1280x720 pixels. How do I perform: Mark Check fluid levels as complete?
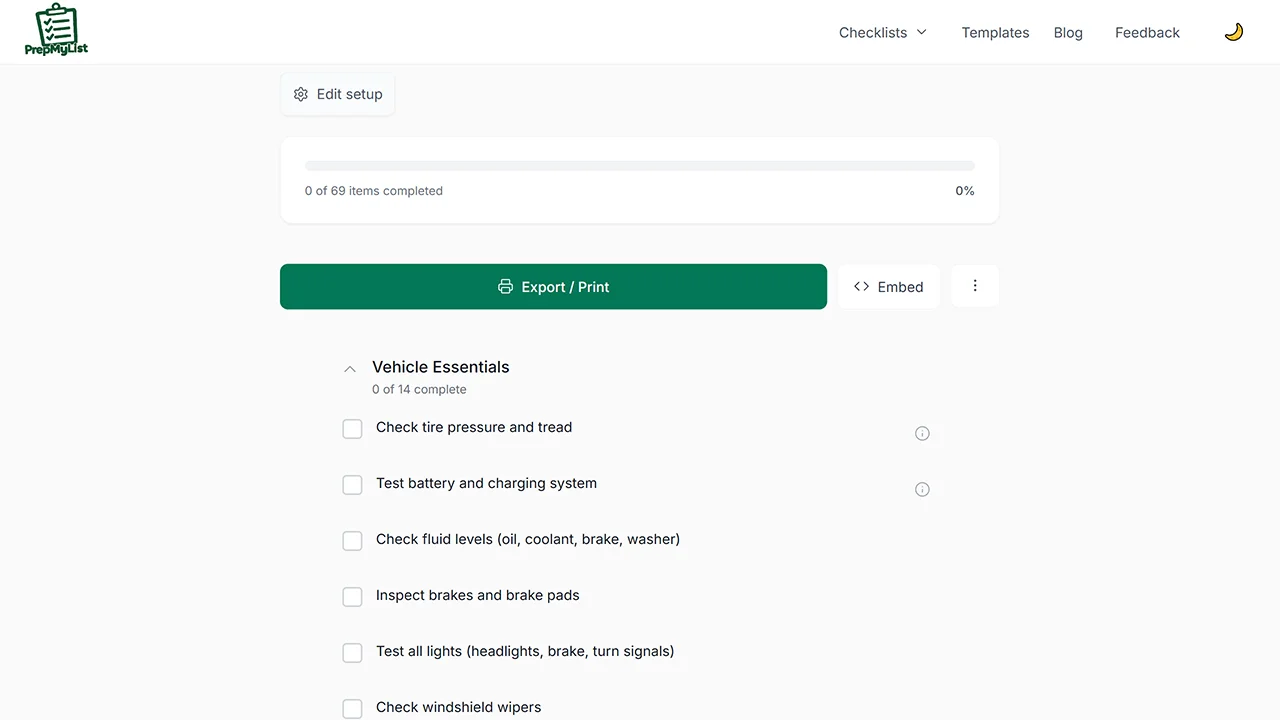pos(352,541)
